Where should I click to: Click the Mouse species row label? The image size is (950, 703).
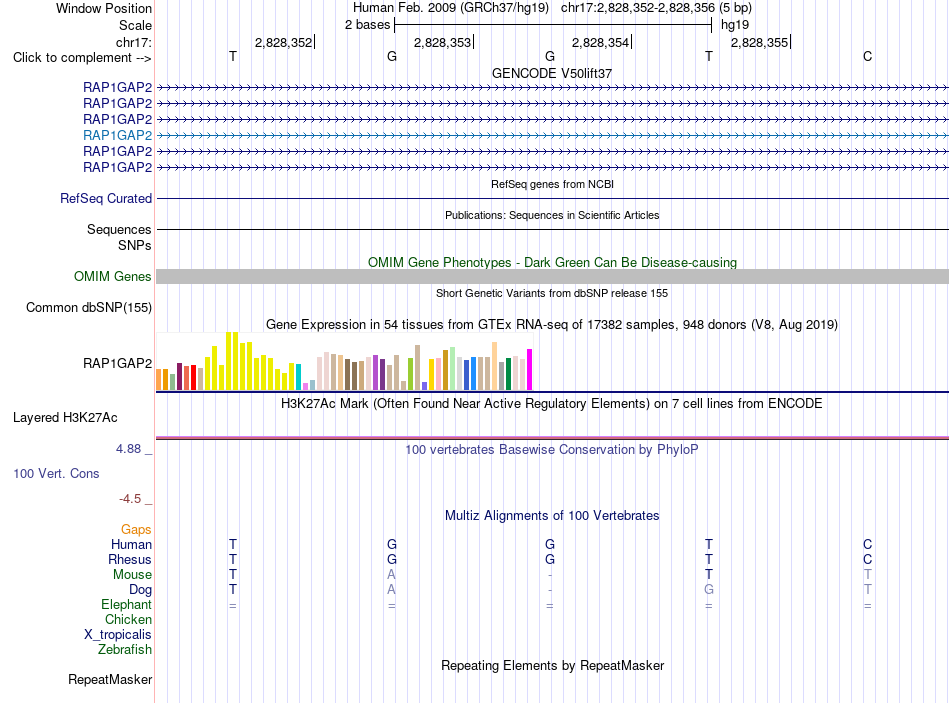tap(132, 575)
